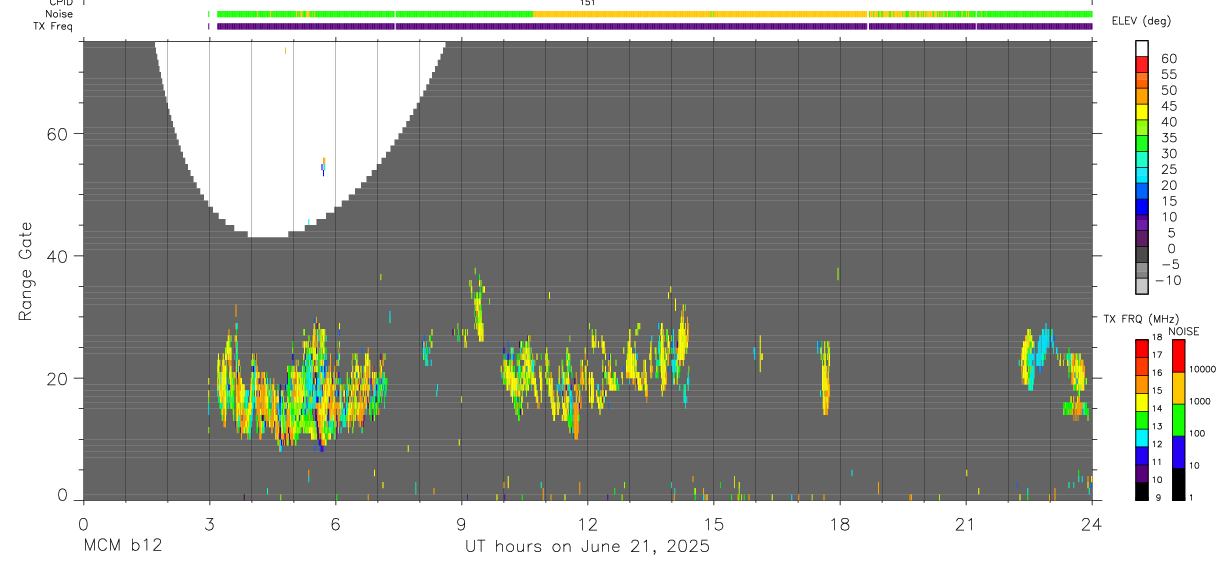Click the '60' label on the ELEV legend
Image resolution: width=1228 pixels, height=567 pixels.
(1168, 59)
